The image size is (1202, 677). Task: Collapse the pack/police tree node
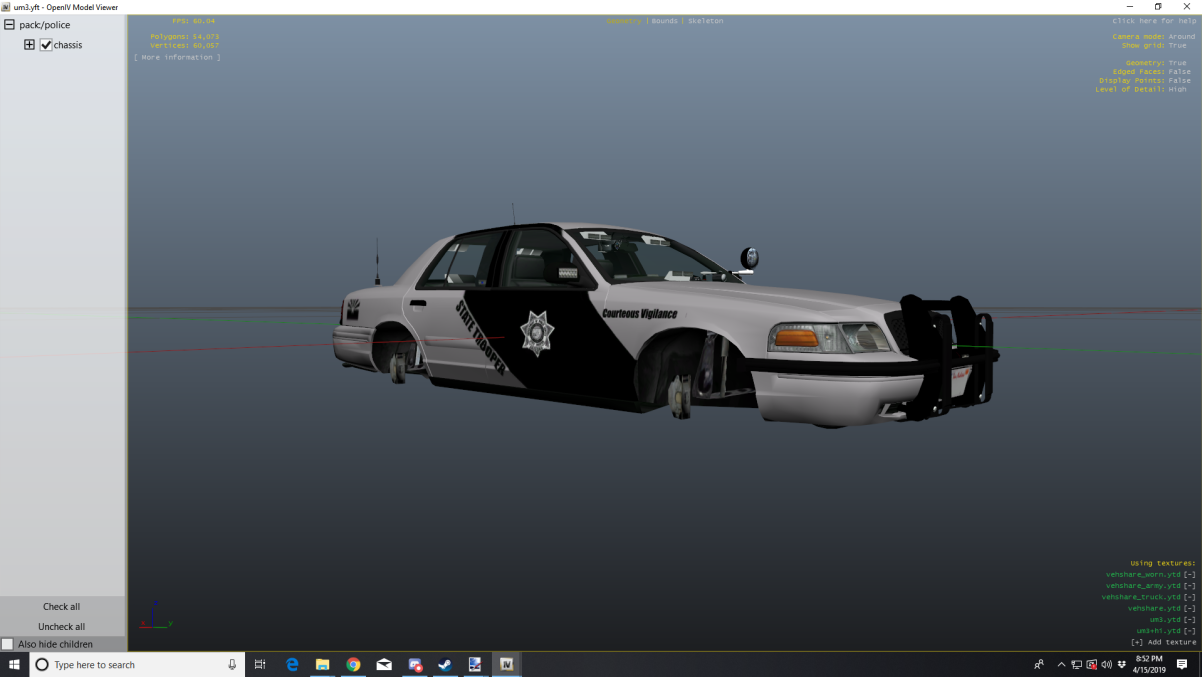pos(9,25)
